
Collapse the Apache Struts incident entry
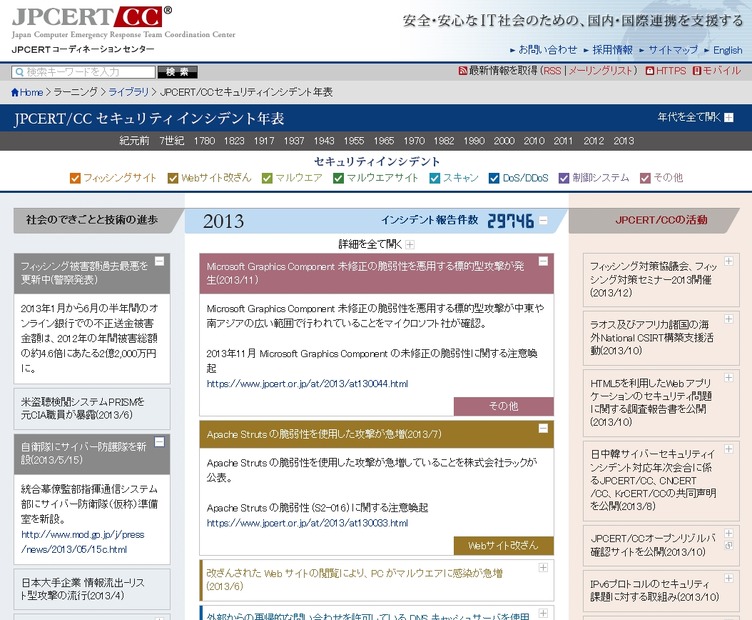pyautogui.click(x=543, y=428)
